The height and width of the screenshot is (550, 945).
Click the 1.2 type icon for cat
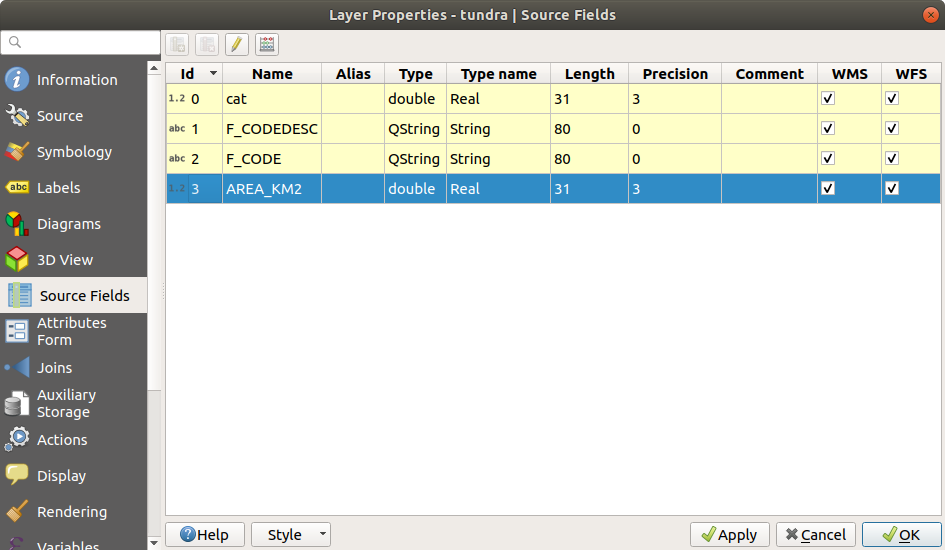pos(177,98)
